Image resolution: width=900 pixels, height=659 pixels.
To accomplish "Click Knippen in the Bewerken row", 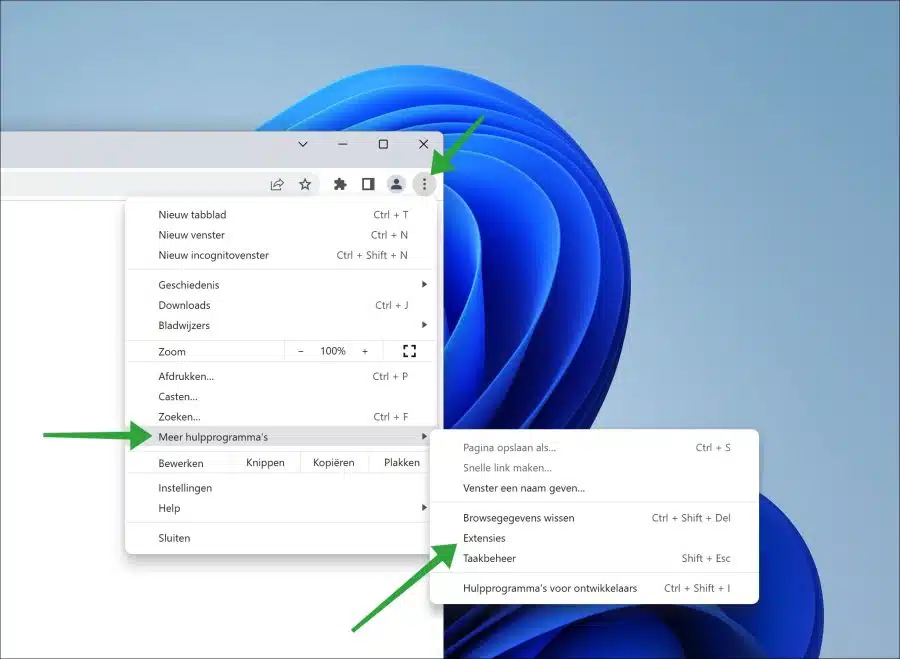I will tap(265, 463).
